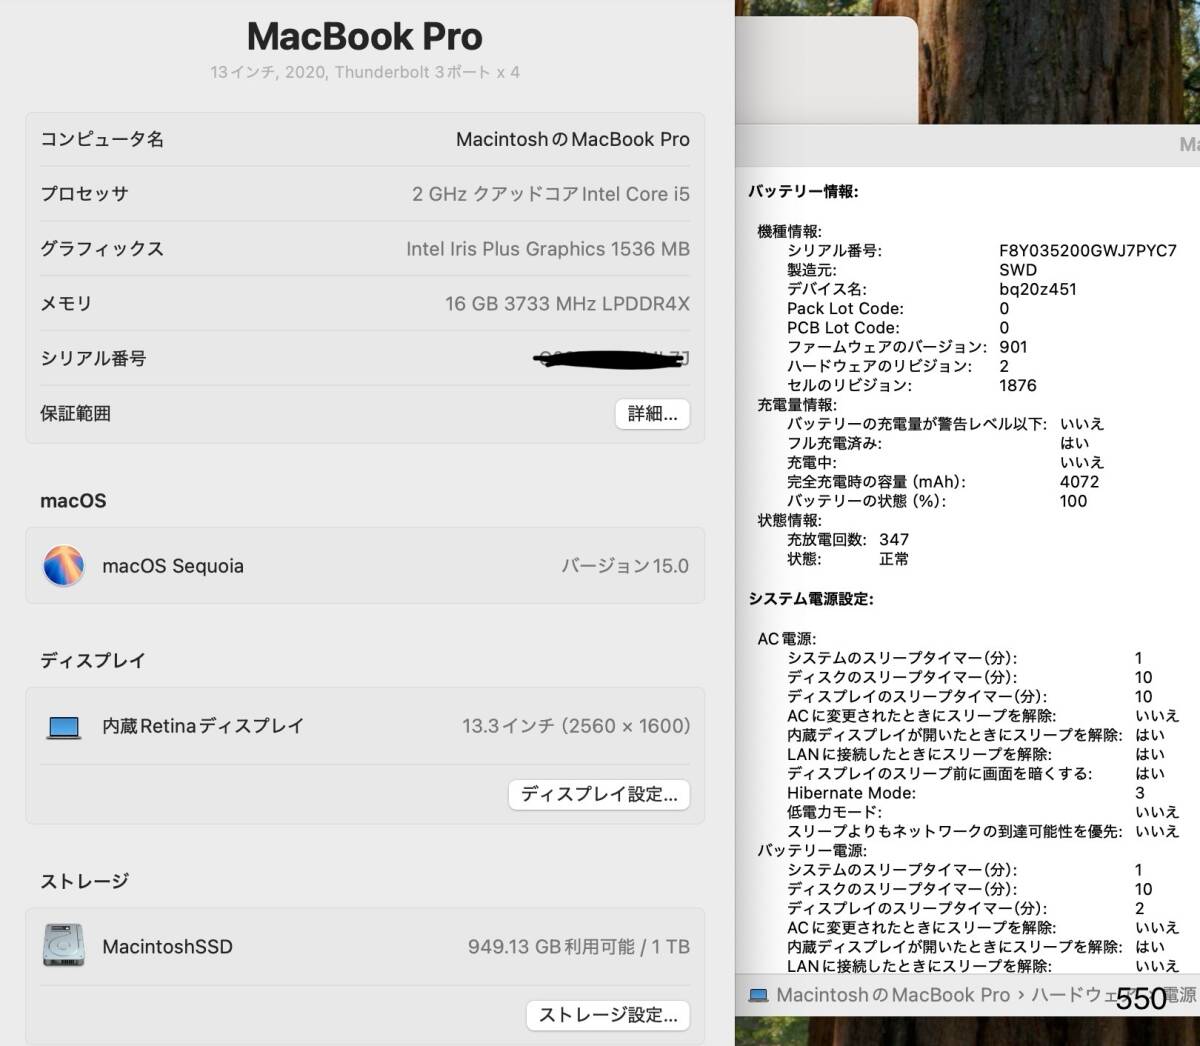This screenshot has height=1046, width=1200.
Task: Click the Intel Iris Plus Graphics value
Action: [x=547, y=249]
